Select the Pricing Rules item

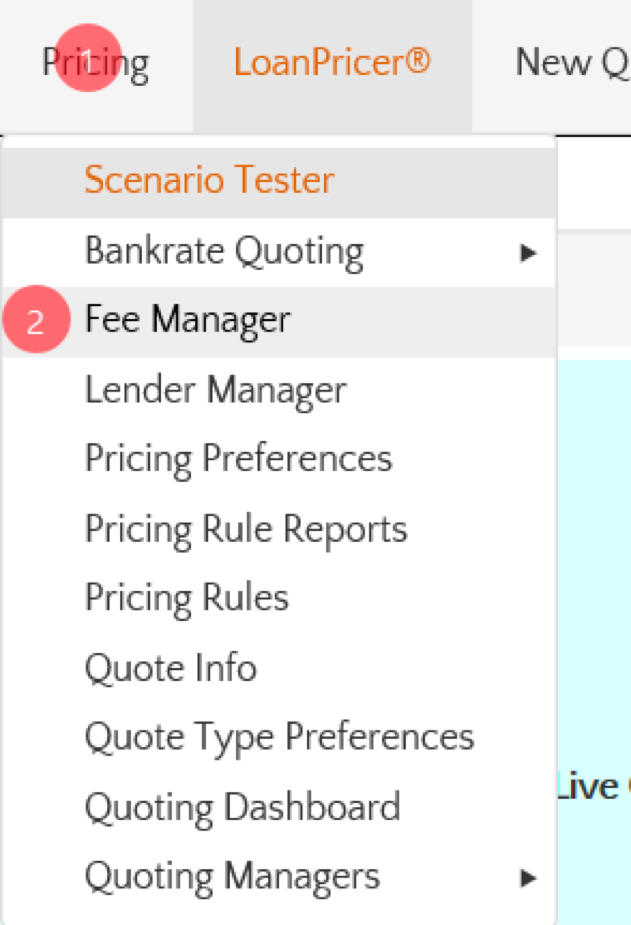coord(187,598)
